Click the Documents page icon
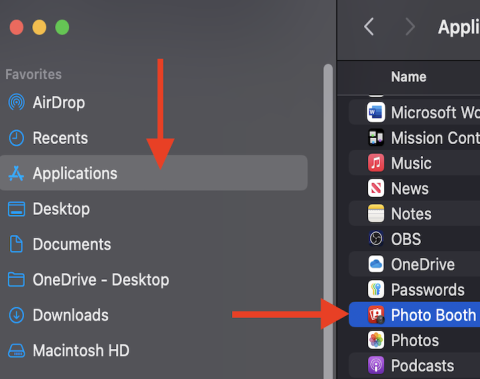 pos(16,244)
